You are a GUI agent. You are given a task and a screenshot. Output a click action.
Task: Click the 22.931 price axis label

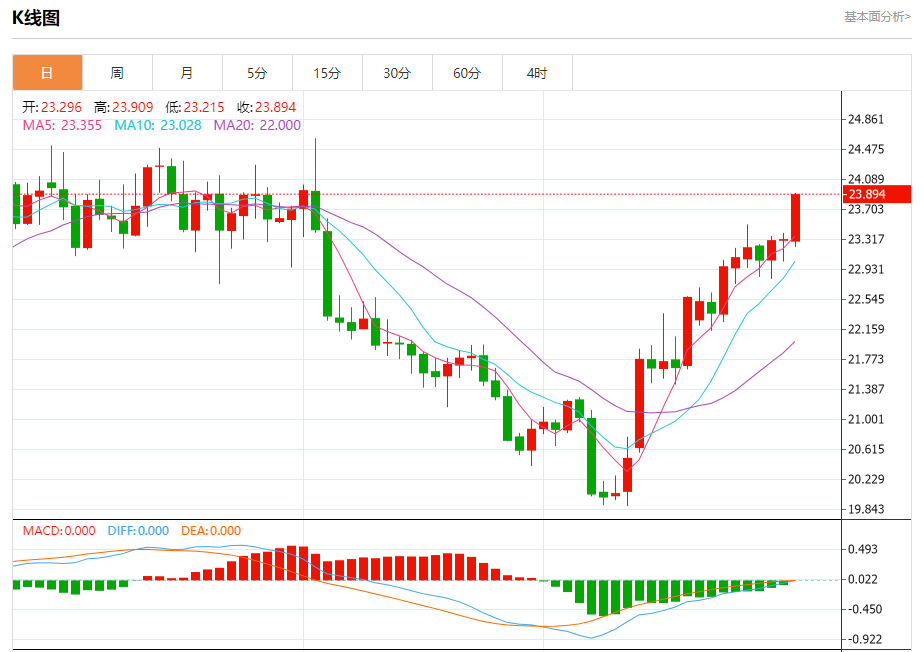(x=866, y=269)
